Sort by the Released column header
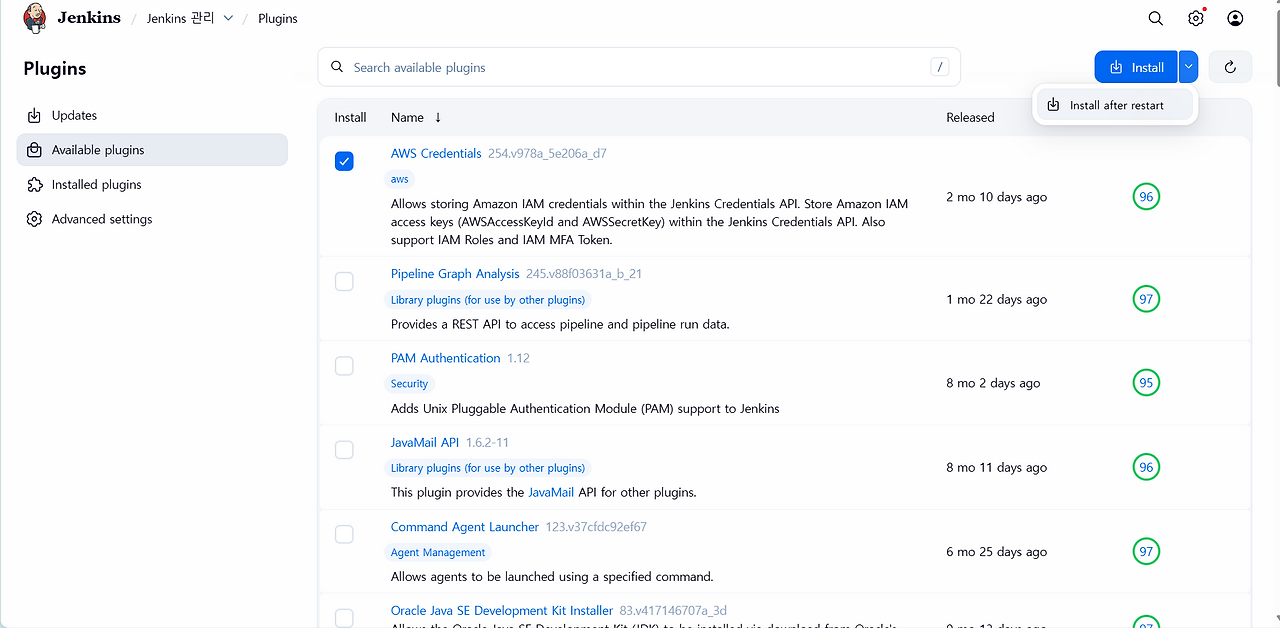The image size is (1280, 628). tap(970, 117)
